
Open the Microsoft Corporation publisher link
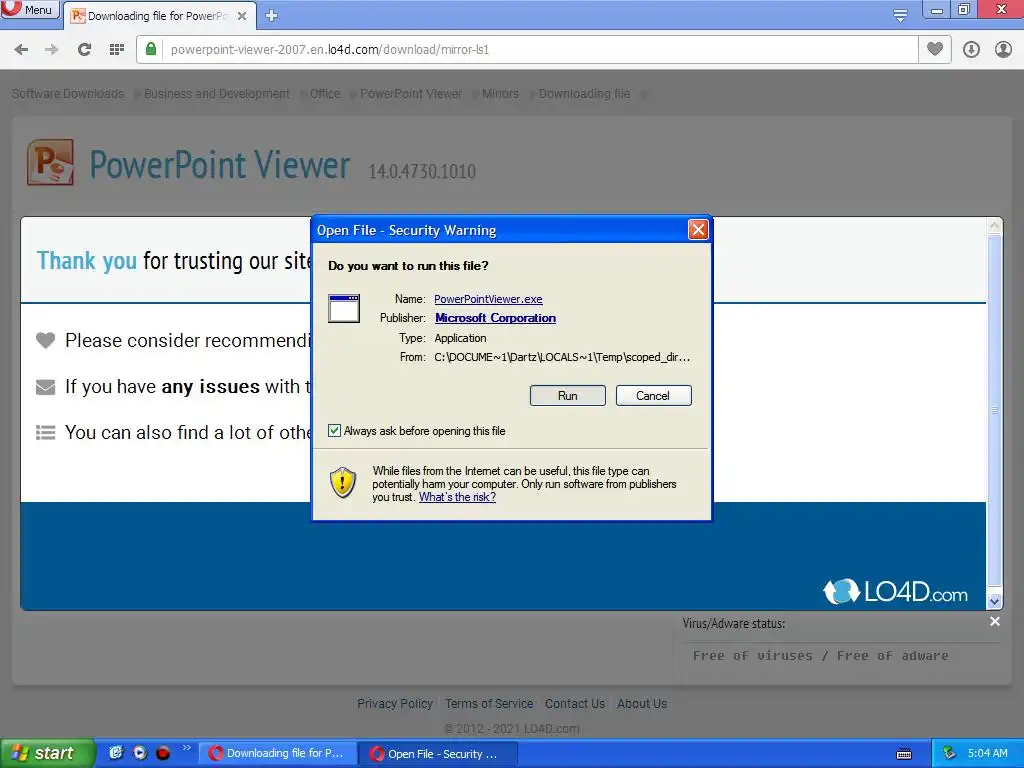point(495,318)
